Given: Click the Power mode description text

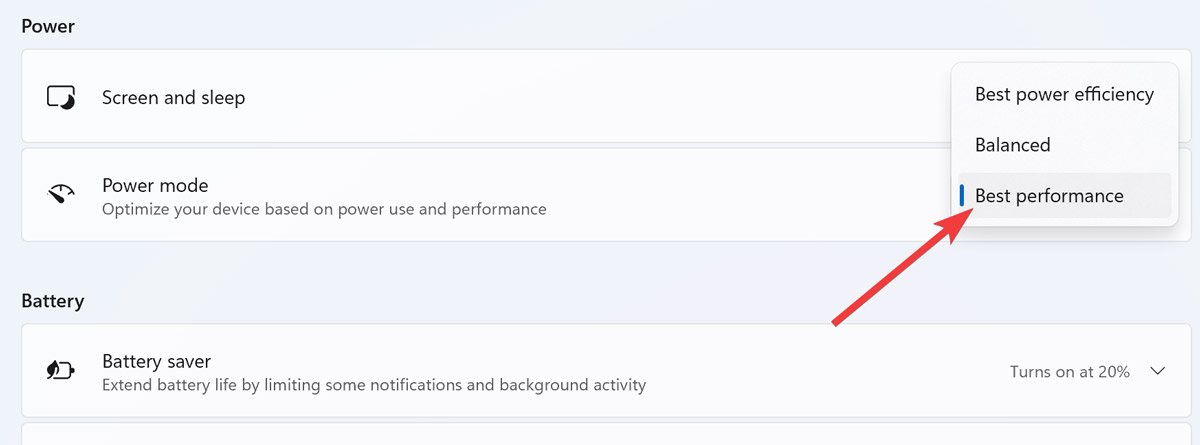Looking at the screenshot, I should tap(324, 210).
